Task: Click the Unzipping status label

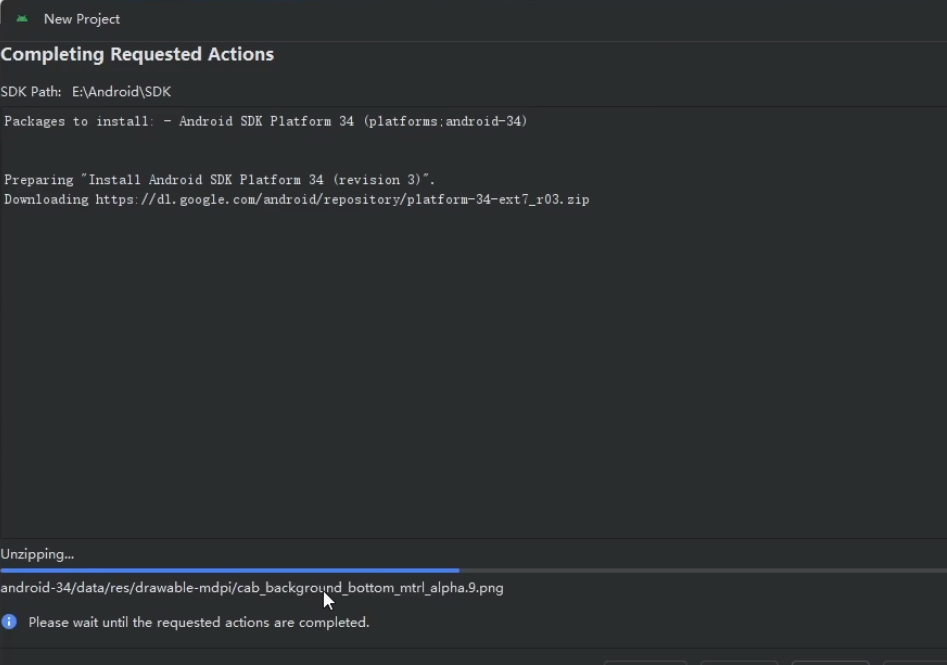Action: (37, 554)
